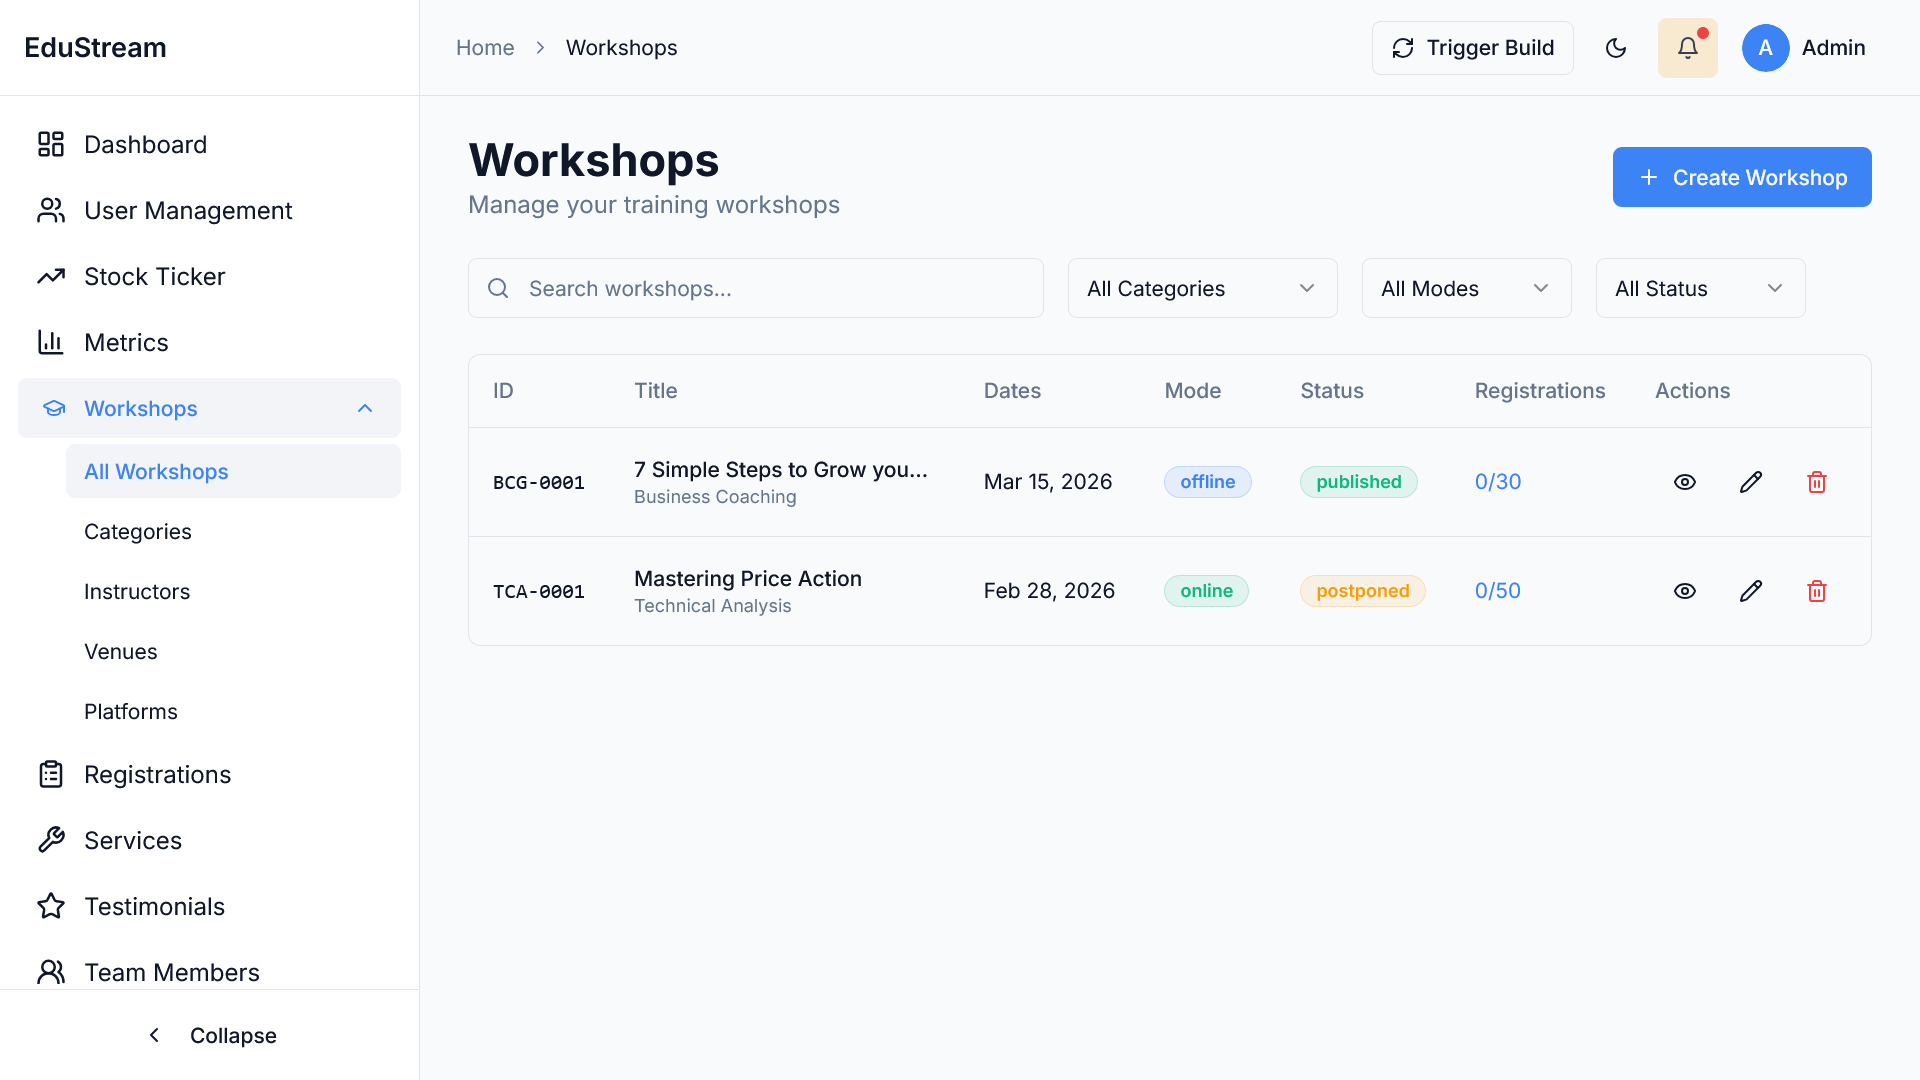Click the online mode badge
This screenshot has width=1920, height=1080.
click(1206, 591)
